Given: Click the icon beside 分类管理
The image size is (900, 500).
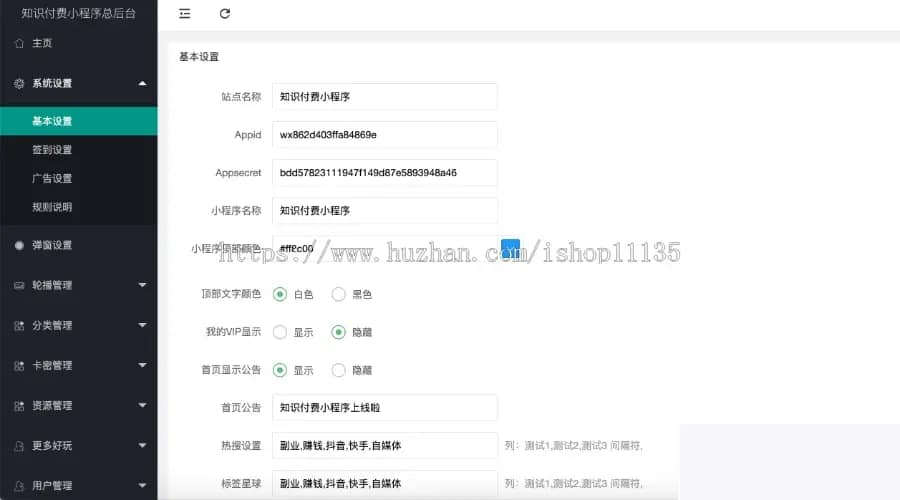Looking at the screenshot, I should pyautogui.click(x=19, y=326).
